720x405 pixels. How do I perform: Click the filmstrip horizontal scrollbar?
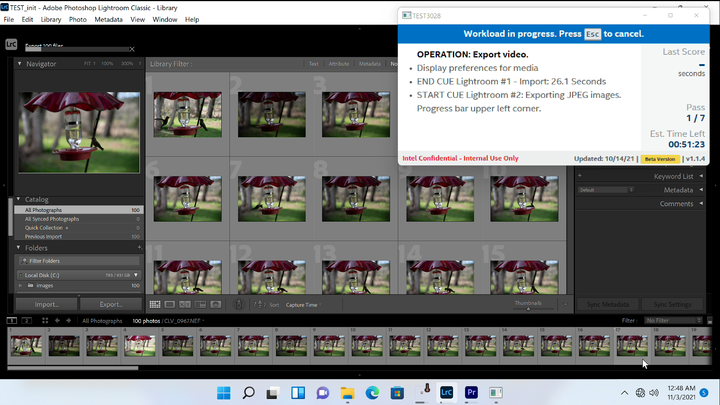tap(73, 368)
